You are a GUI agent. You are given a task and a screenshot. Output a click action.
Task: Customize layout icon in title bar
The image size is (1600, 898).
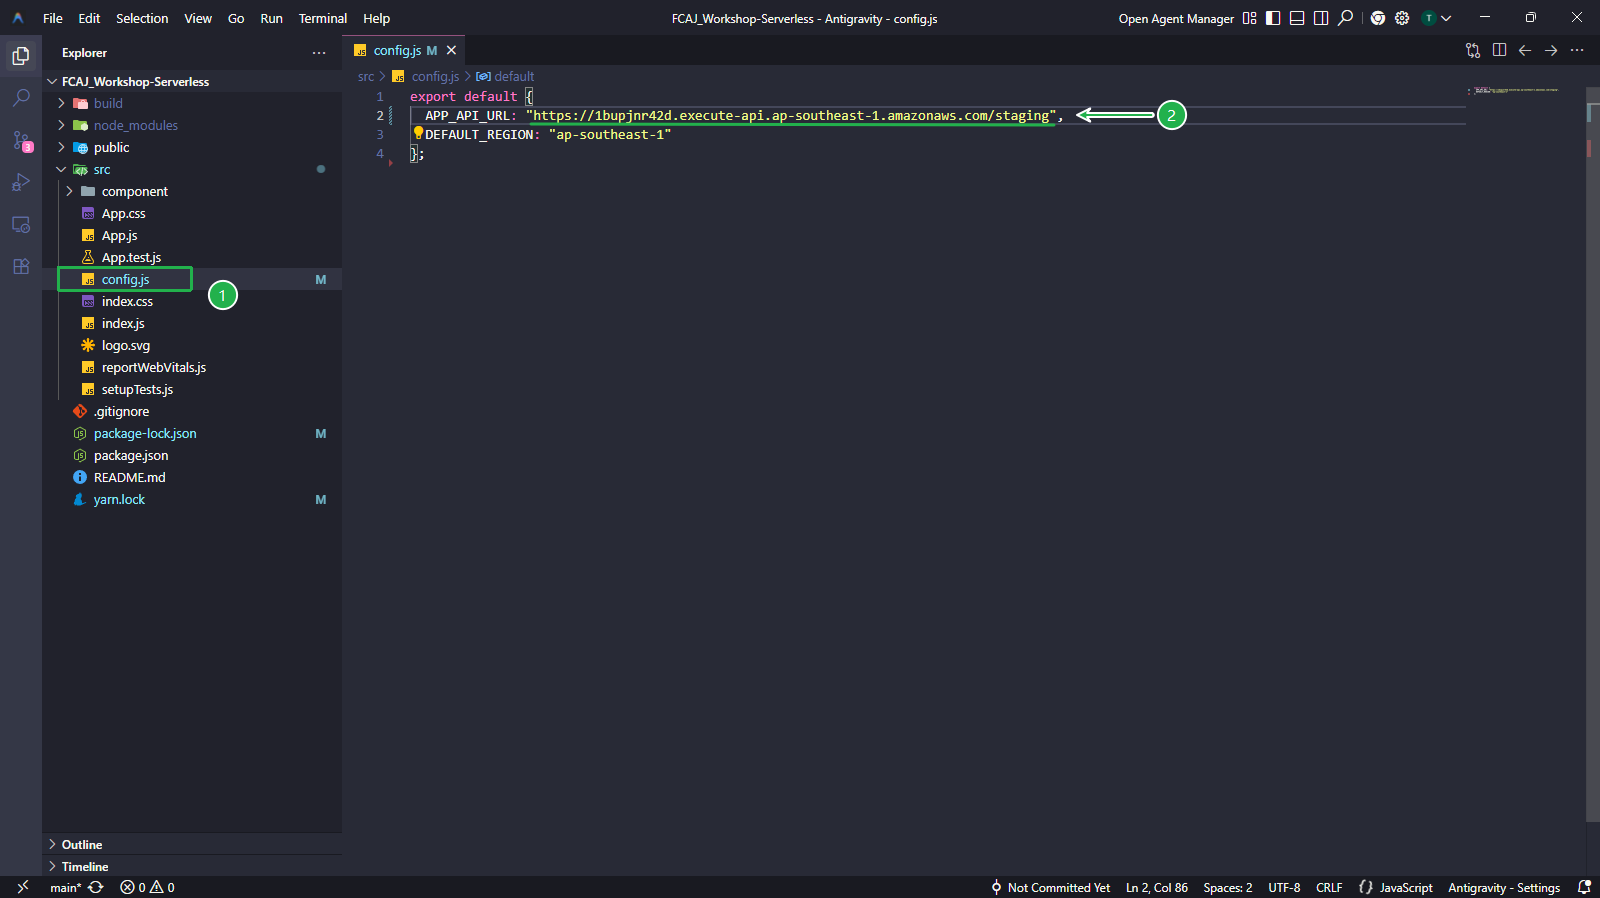click(x=1249, y=18)
